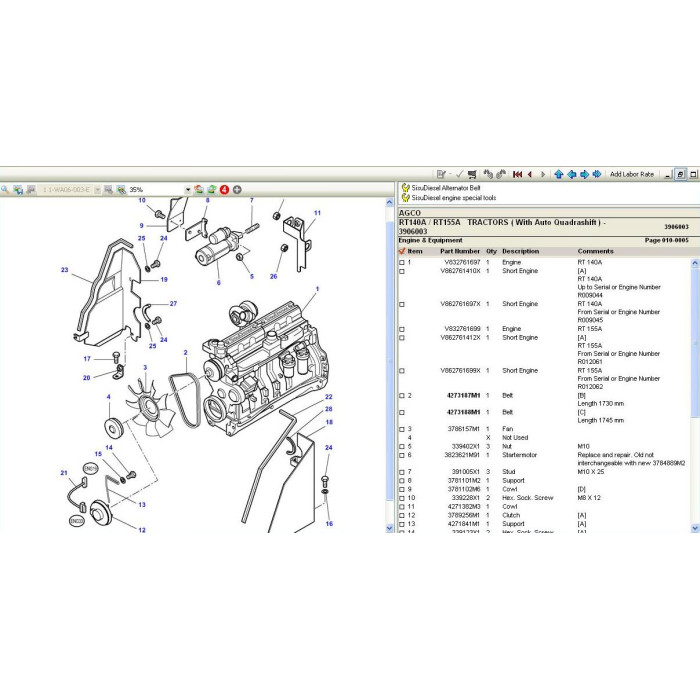Click the blue up arrow icon
Screen dimensions: 700x700
(x=558, y=174)
